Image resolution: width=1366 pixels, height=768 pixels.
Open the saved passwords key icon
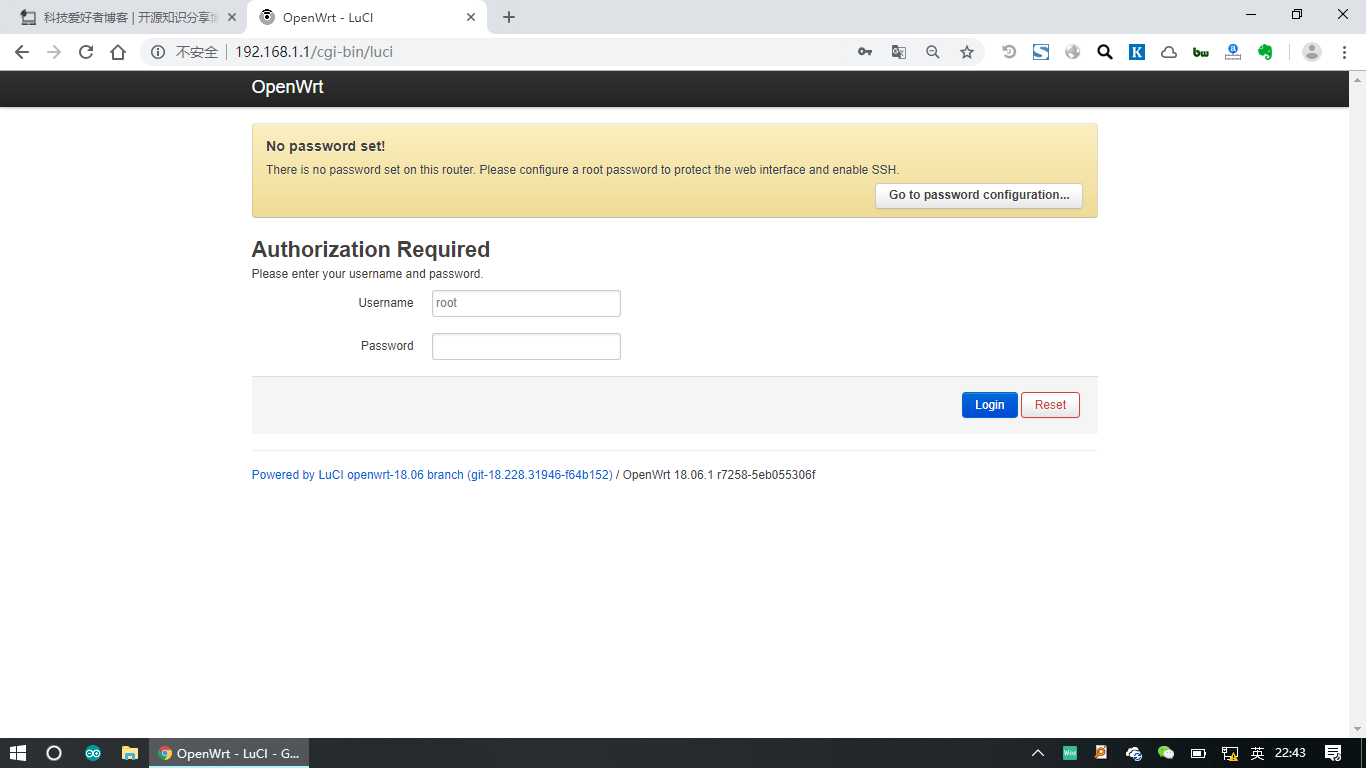pos(865,52)
